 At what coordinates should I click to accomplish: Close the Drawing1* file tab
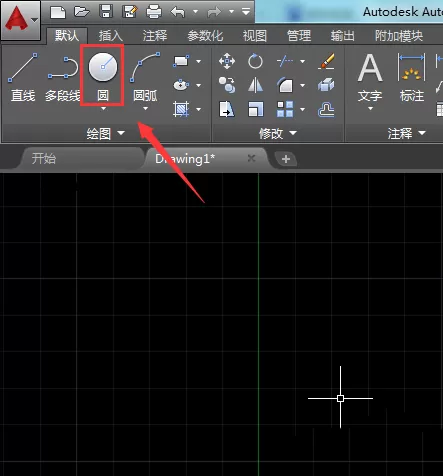tap(251, 159)
